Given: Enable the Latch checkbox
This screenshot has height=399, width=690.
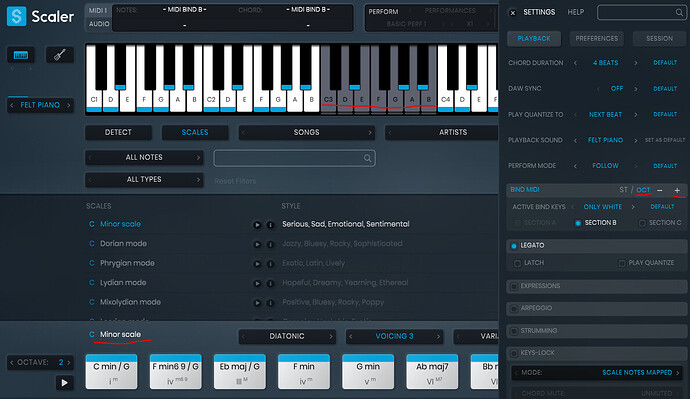Looking at the screenshot, I should point(517,263).
